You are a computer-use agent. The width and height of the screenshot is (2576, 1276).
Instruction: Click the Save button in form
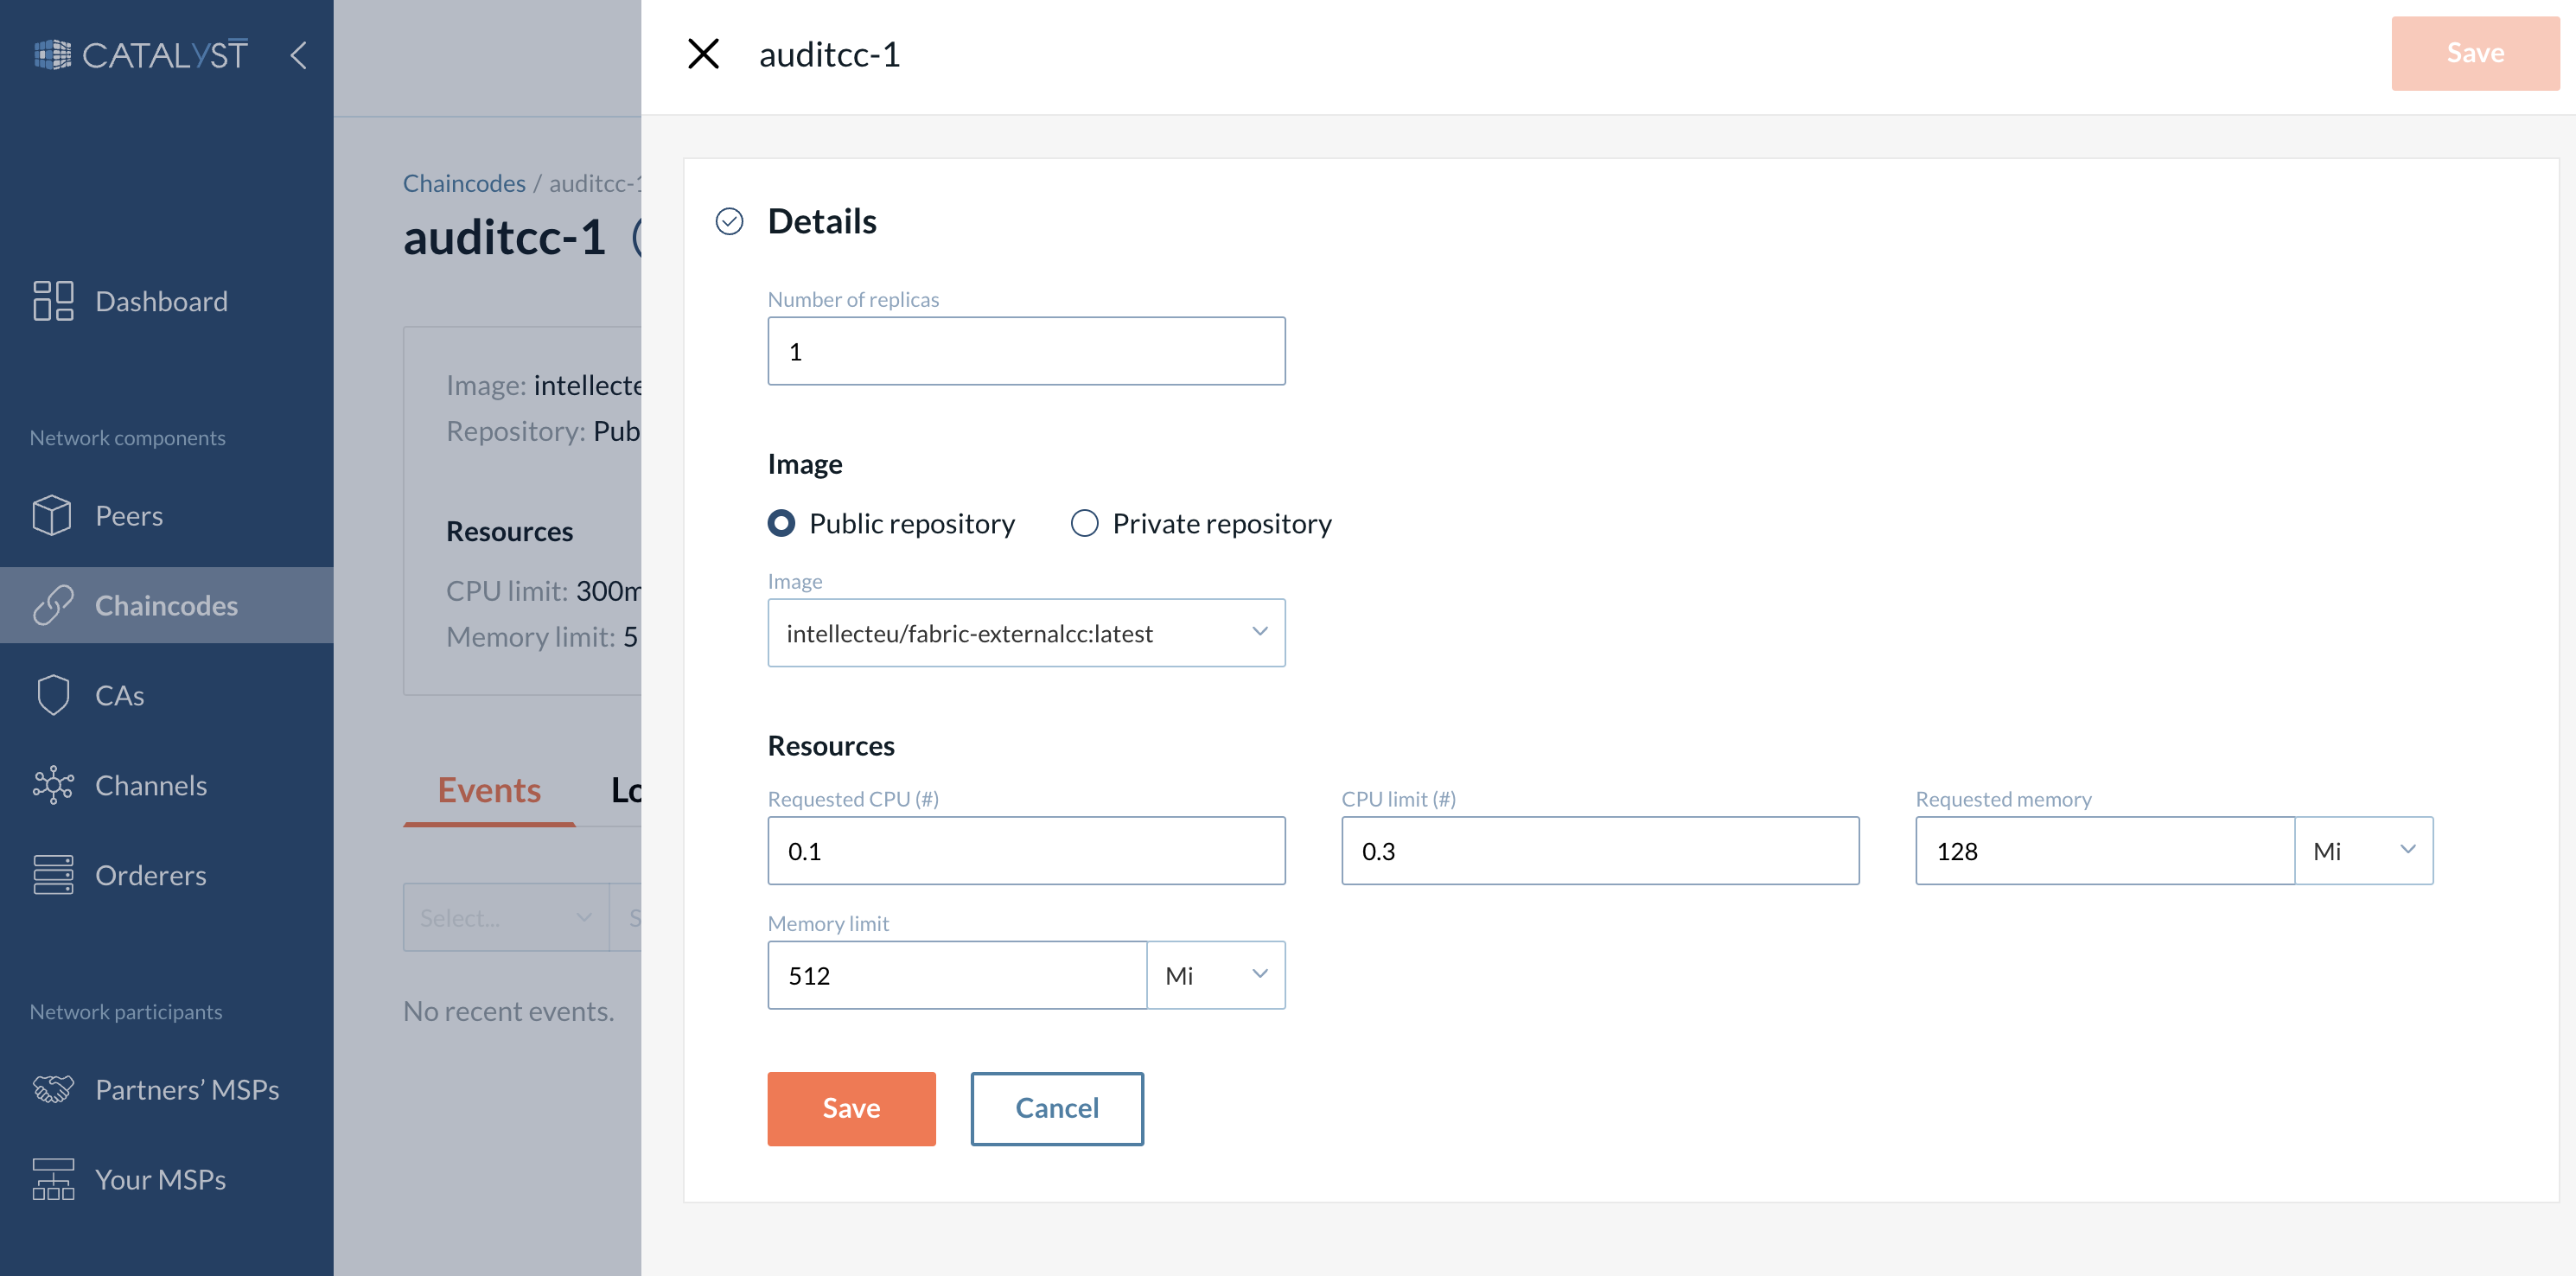pyautogui.click(x=851, y=1107)
